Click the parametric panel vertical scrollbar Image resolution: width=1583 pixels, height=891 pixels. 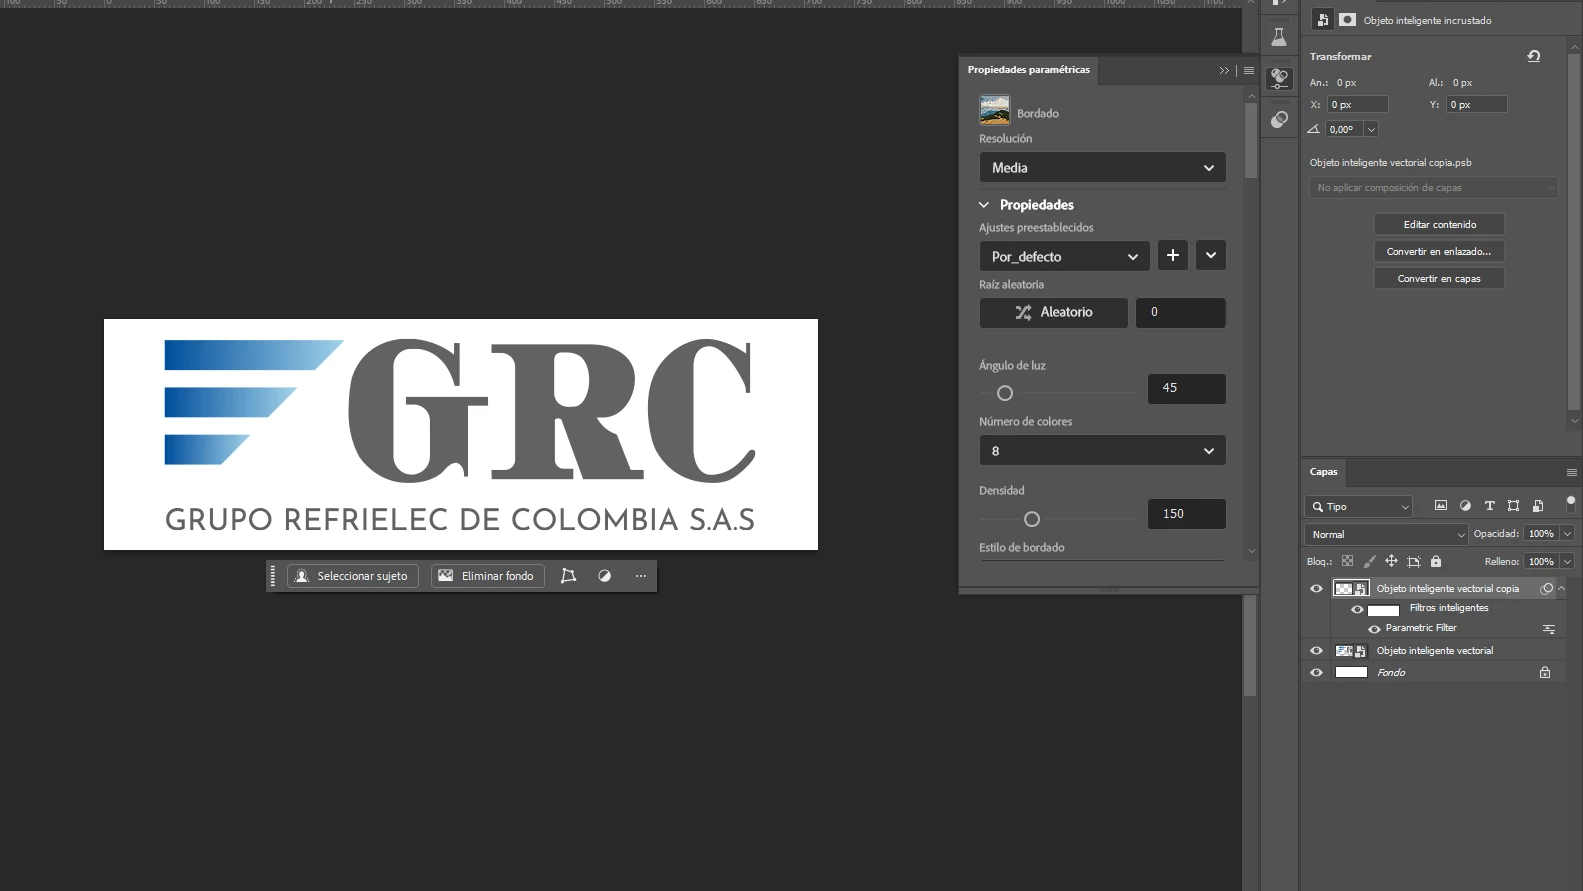pyautogui.click(x=1251, y=140)
